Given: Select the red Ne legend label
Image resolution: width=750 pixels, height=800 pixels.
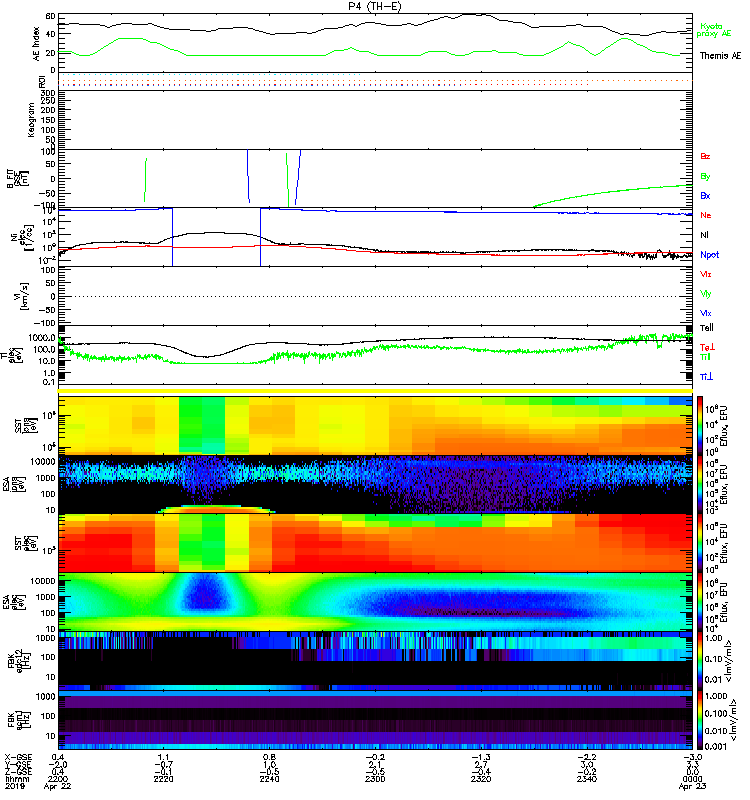Looking at the screenshot, I should pyautogui.click(x=706, y=215).
